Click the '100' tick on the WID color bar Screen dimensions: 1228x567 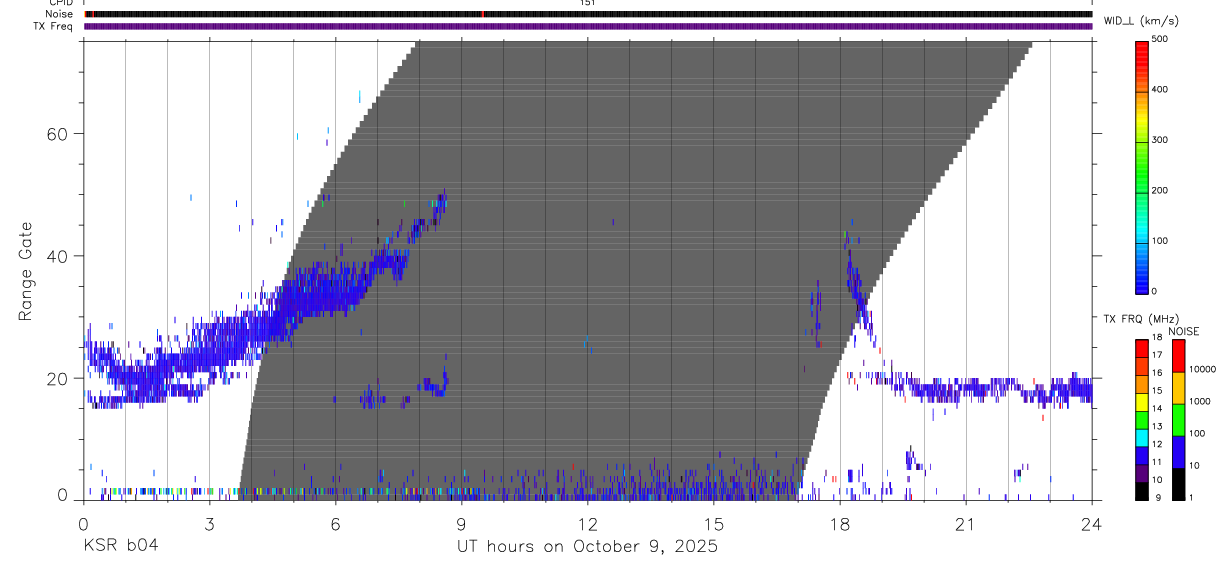[x=1160, y=241]
